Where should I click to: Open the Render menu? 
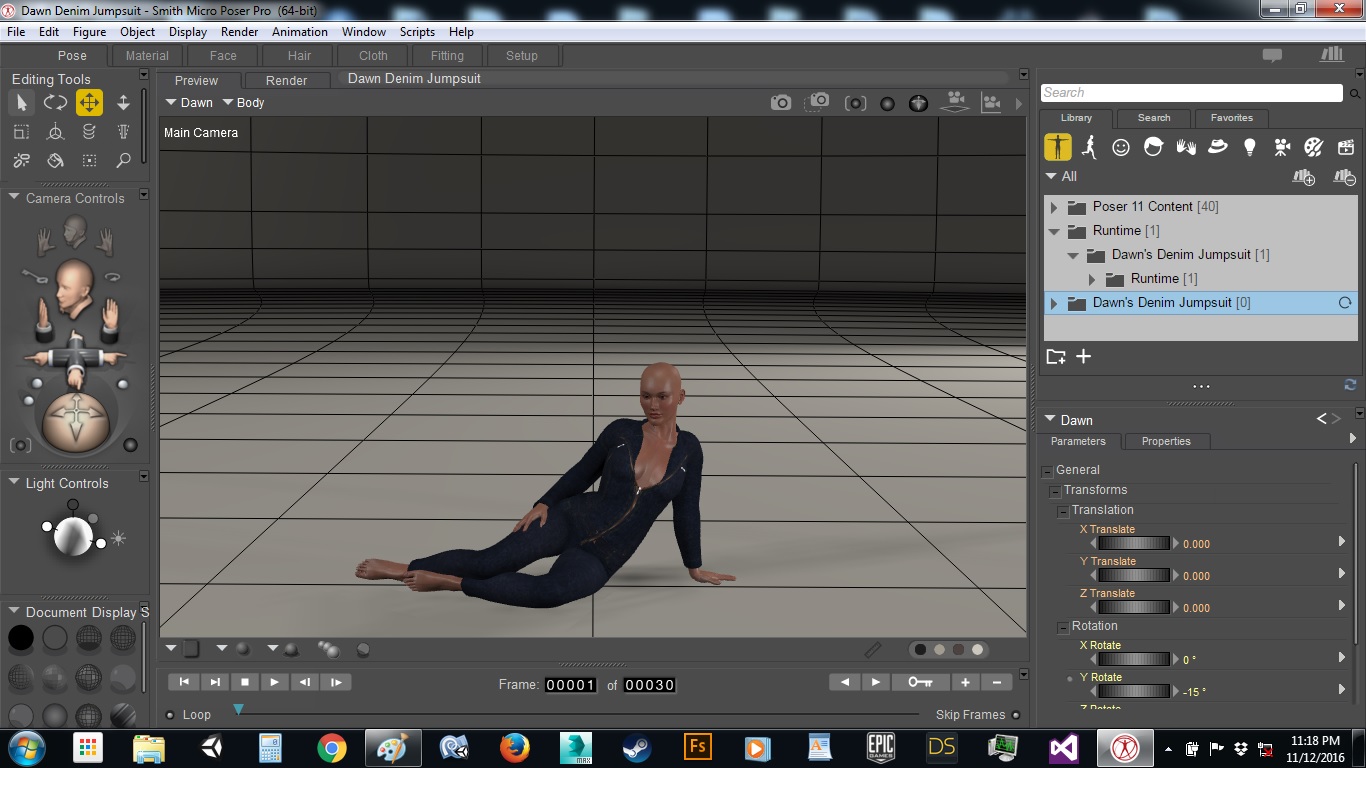pos(239,32)
